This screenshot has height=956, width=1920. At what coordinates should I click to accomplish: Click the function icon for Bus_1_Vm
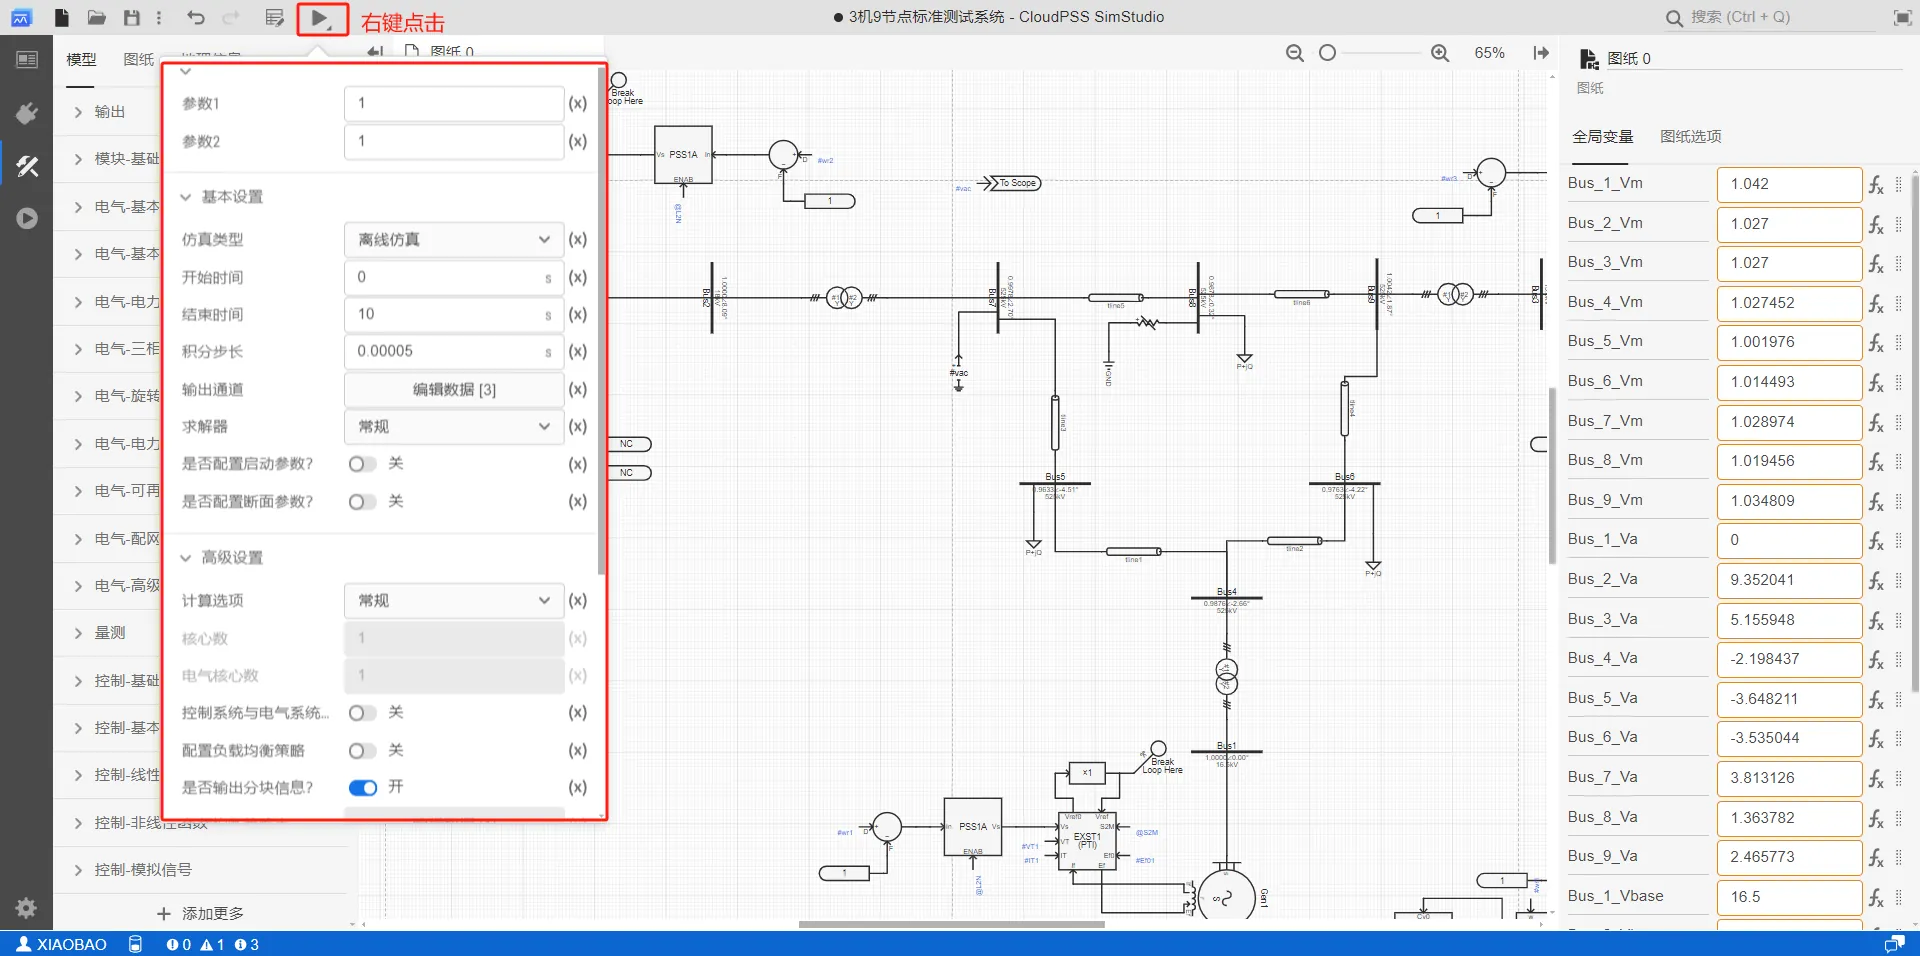tap(1876, 185)
